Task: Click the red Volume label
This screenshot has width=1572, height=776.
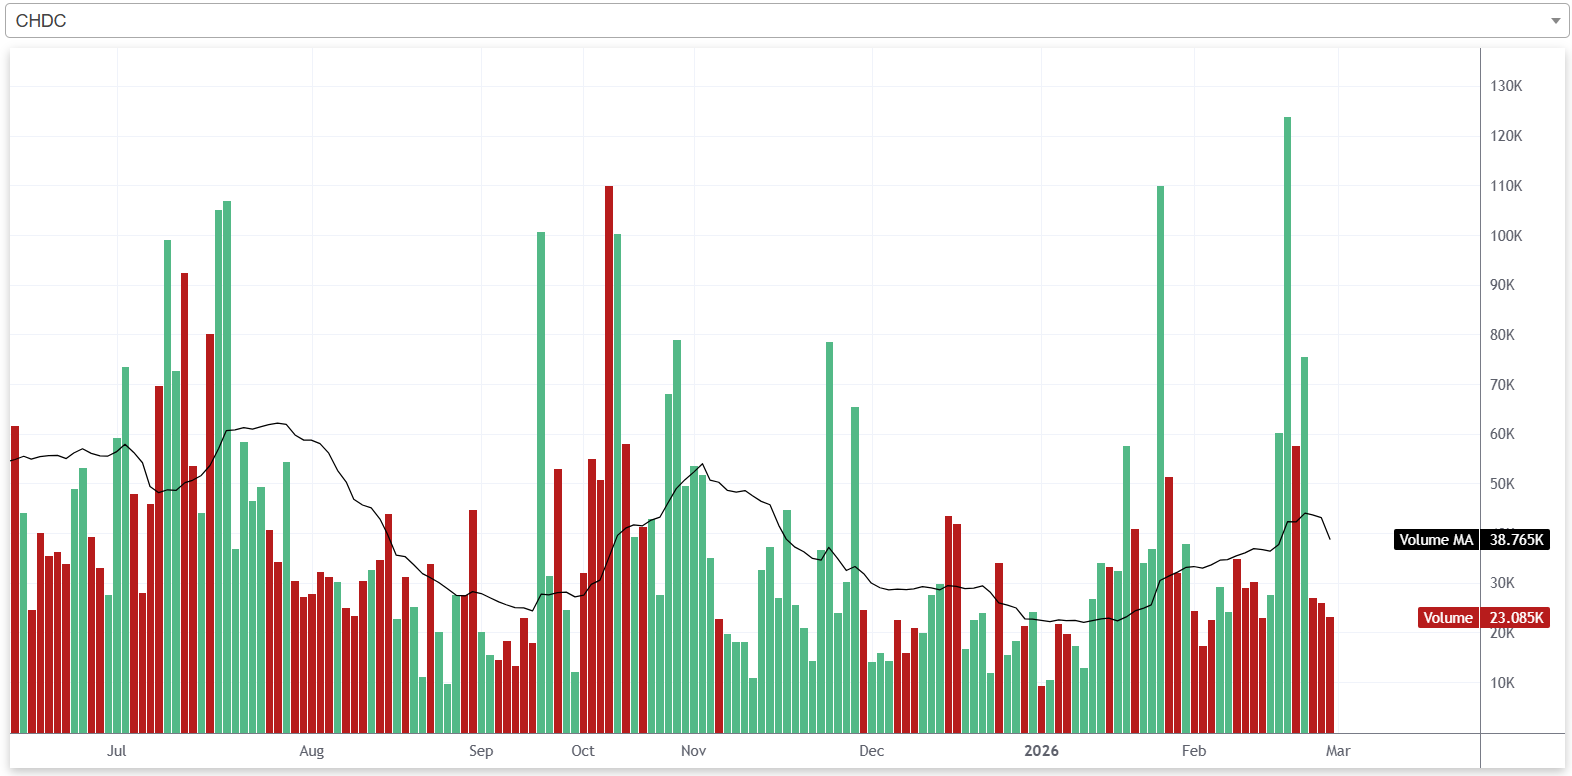Action: (x=1447, y=618)
